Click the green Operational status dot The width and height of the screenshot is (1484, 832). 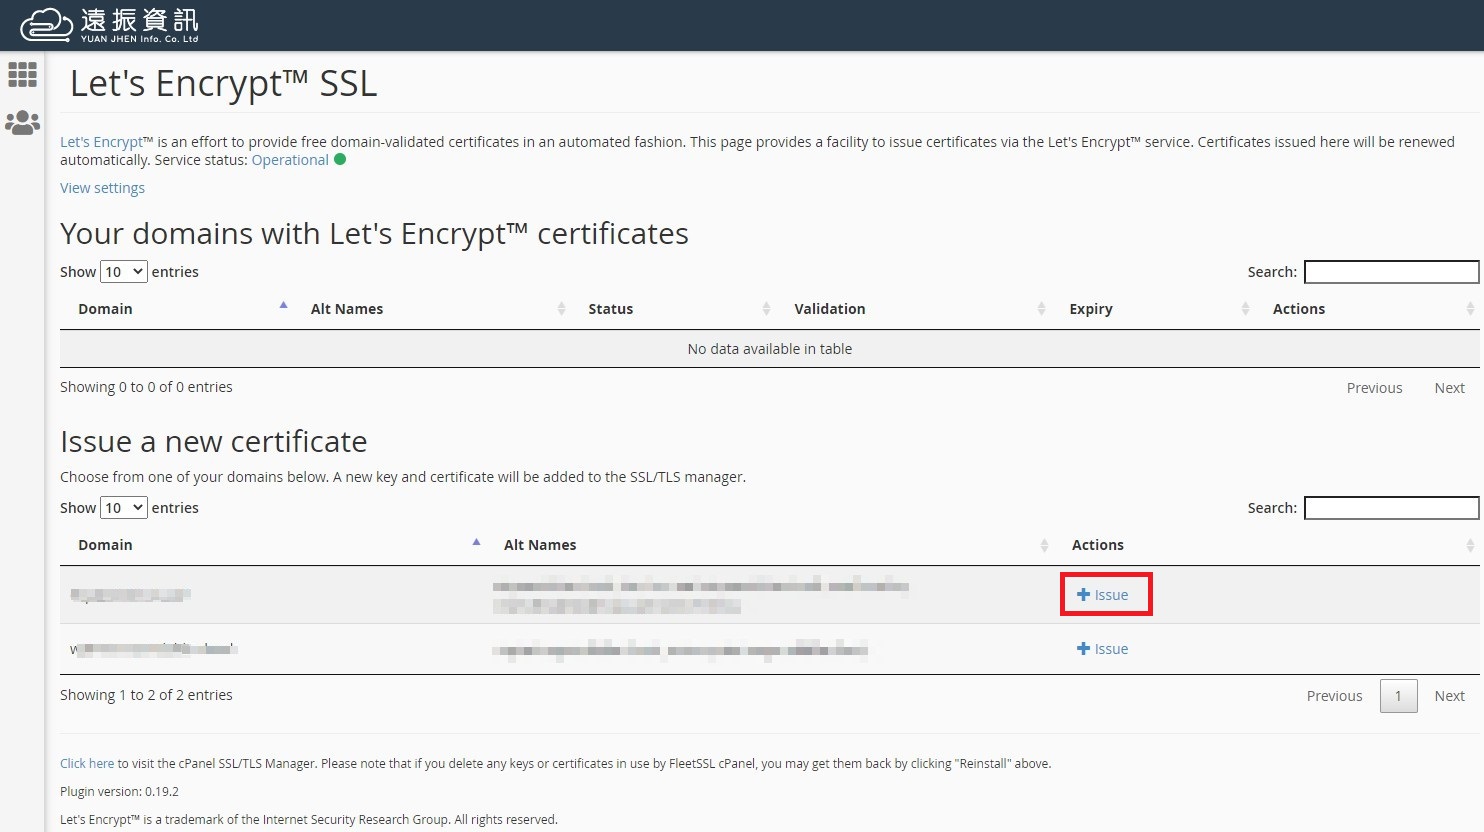[x=340, y=159]
